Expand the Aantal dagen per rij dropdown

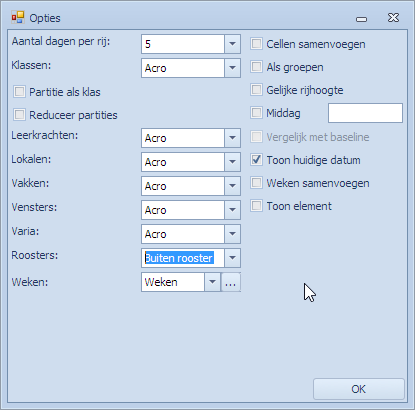[x=232, y=44]
